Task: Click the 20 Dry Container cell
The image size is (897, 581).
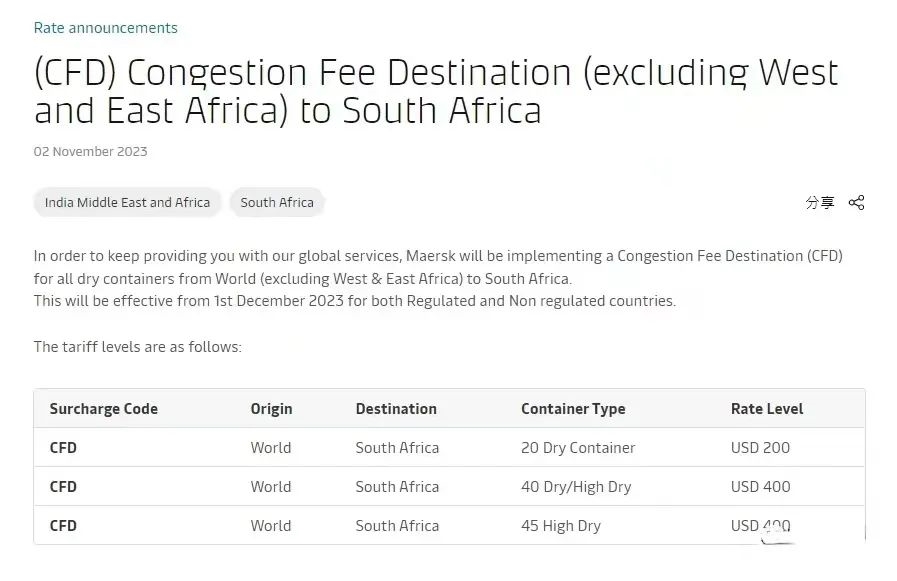Action: point(578,448)
